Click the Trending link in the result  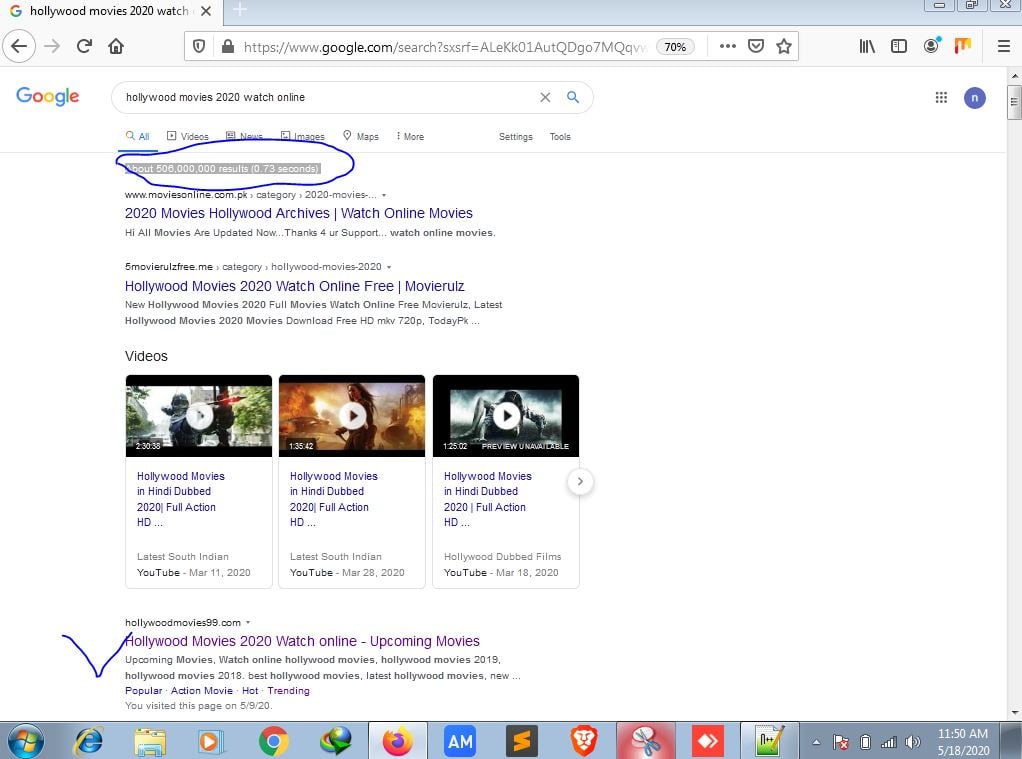288,690
